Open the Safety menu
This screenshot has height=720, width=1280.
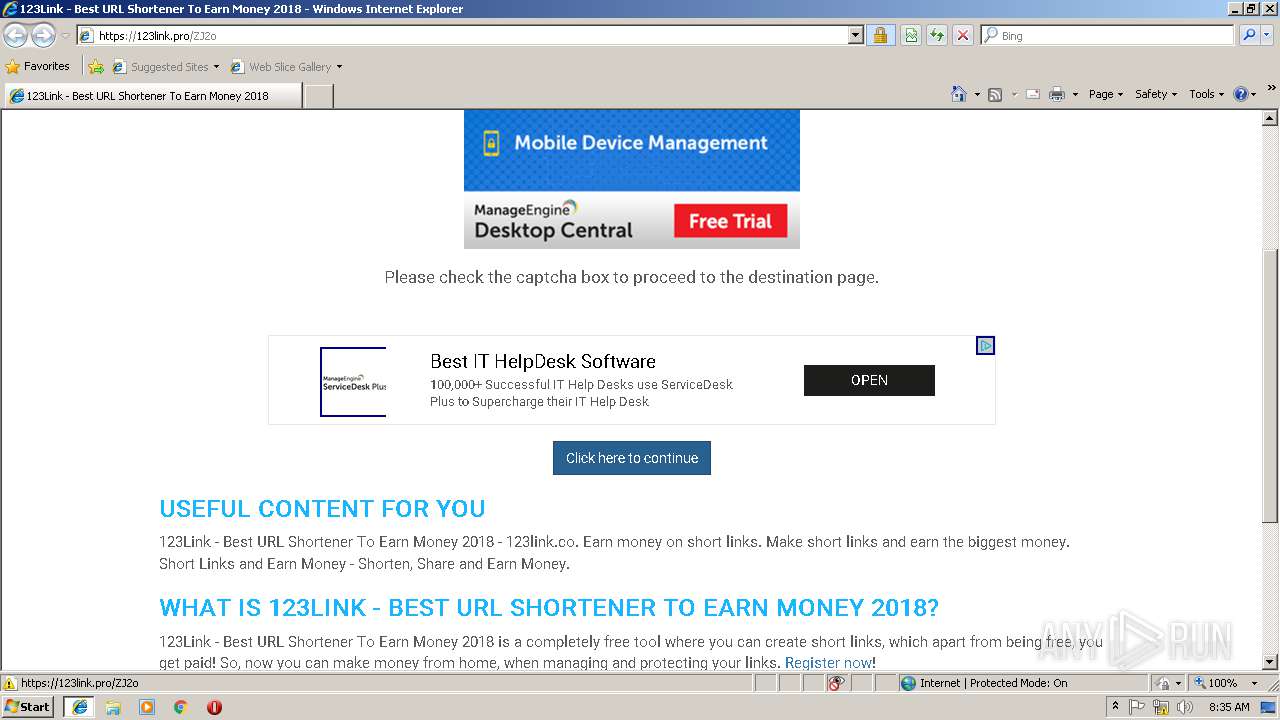1156,94
